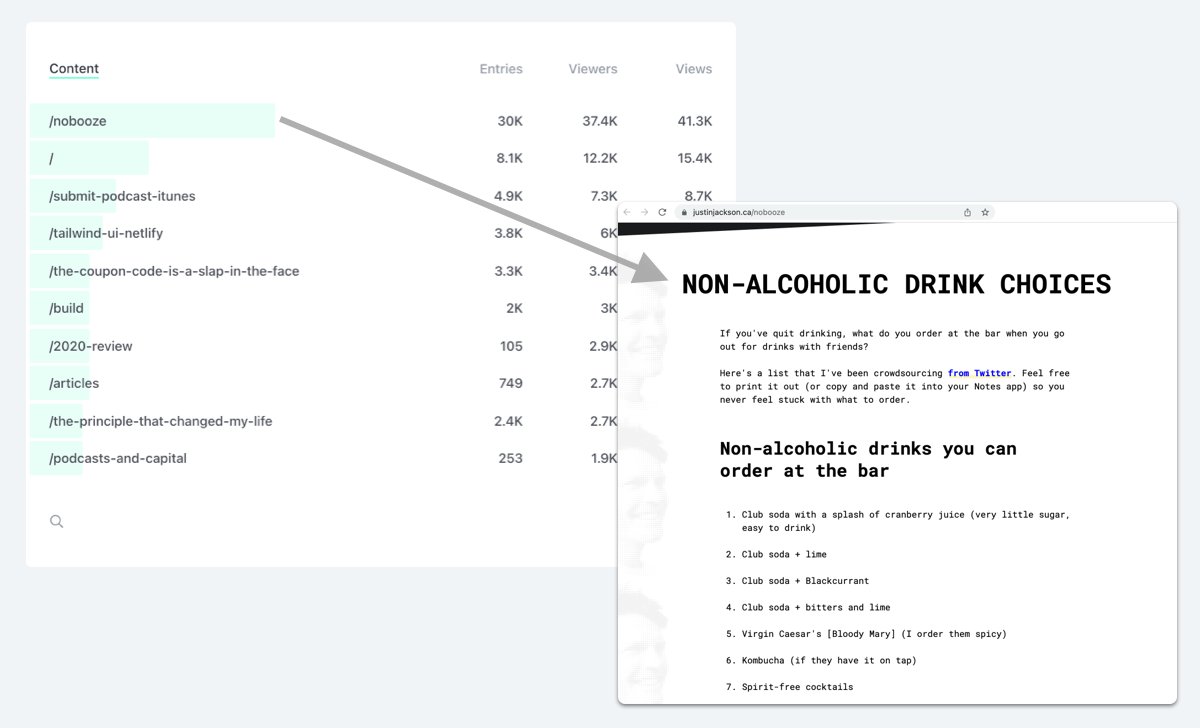Viewport: 1200px width, 728px height.
Task: Sort by Views column header
Action: point(694,69)
